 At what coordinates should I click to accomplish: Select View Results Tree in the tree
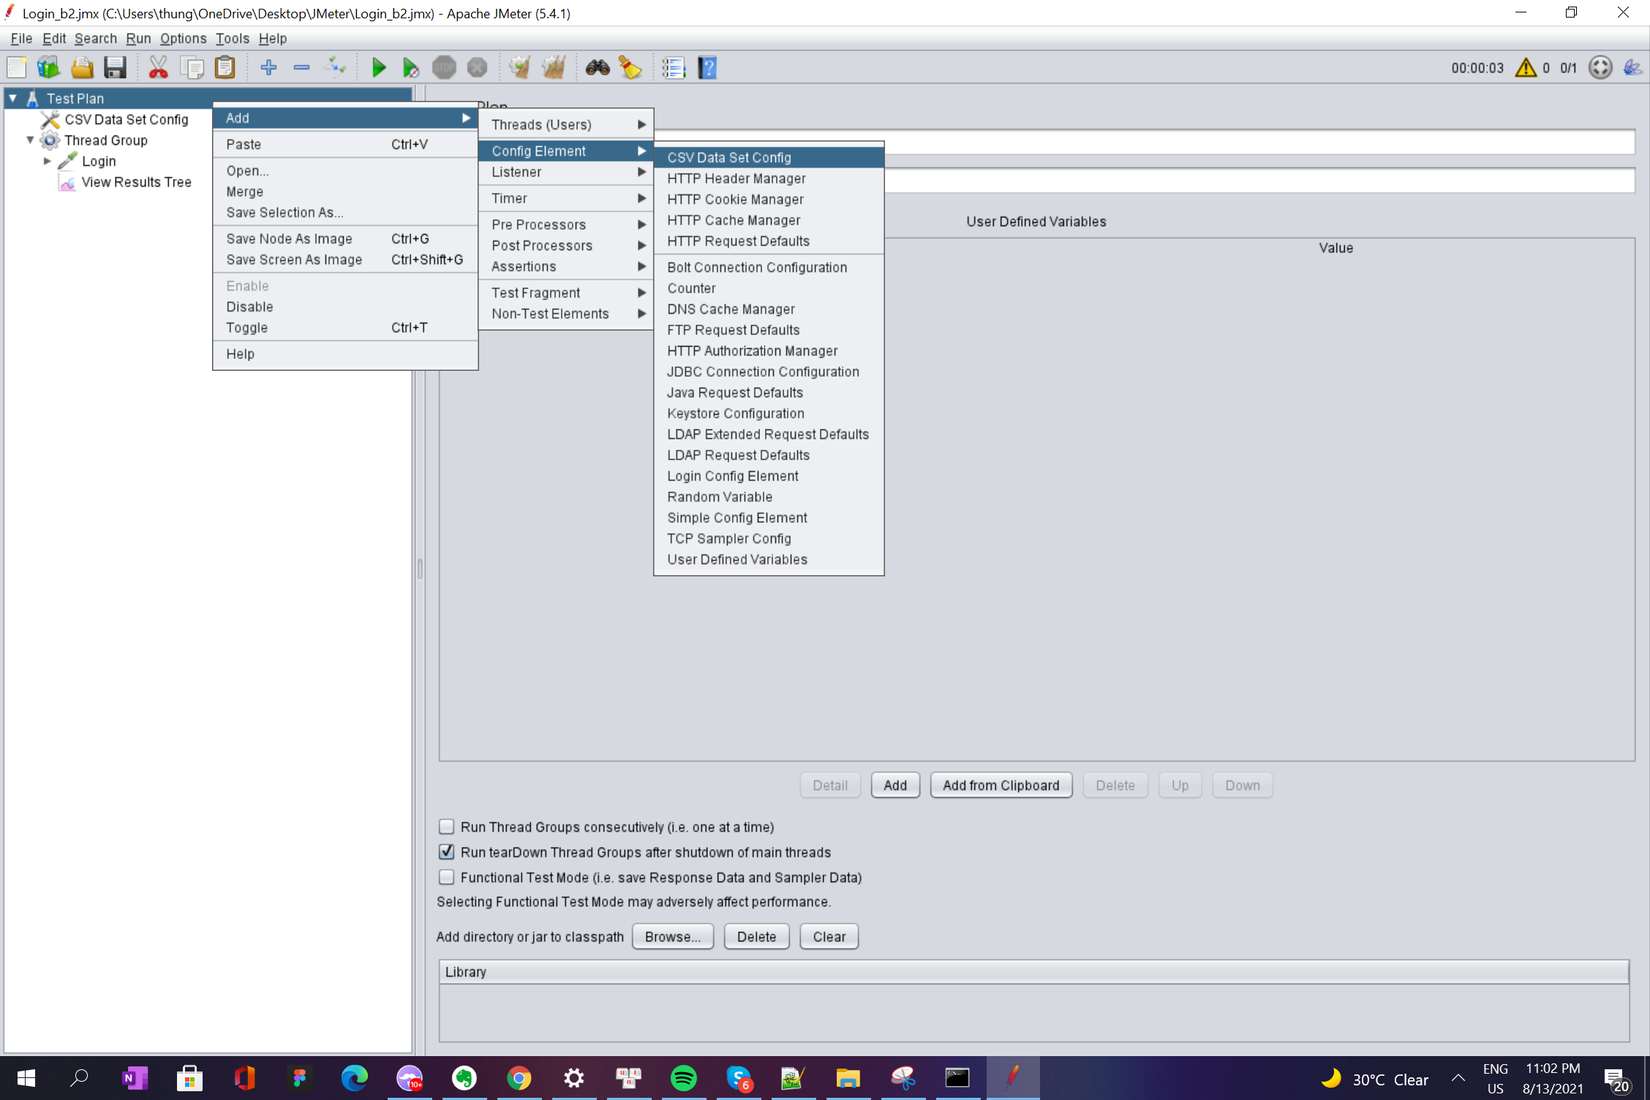[x=136, y=182]
